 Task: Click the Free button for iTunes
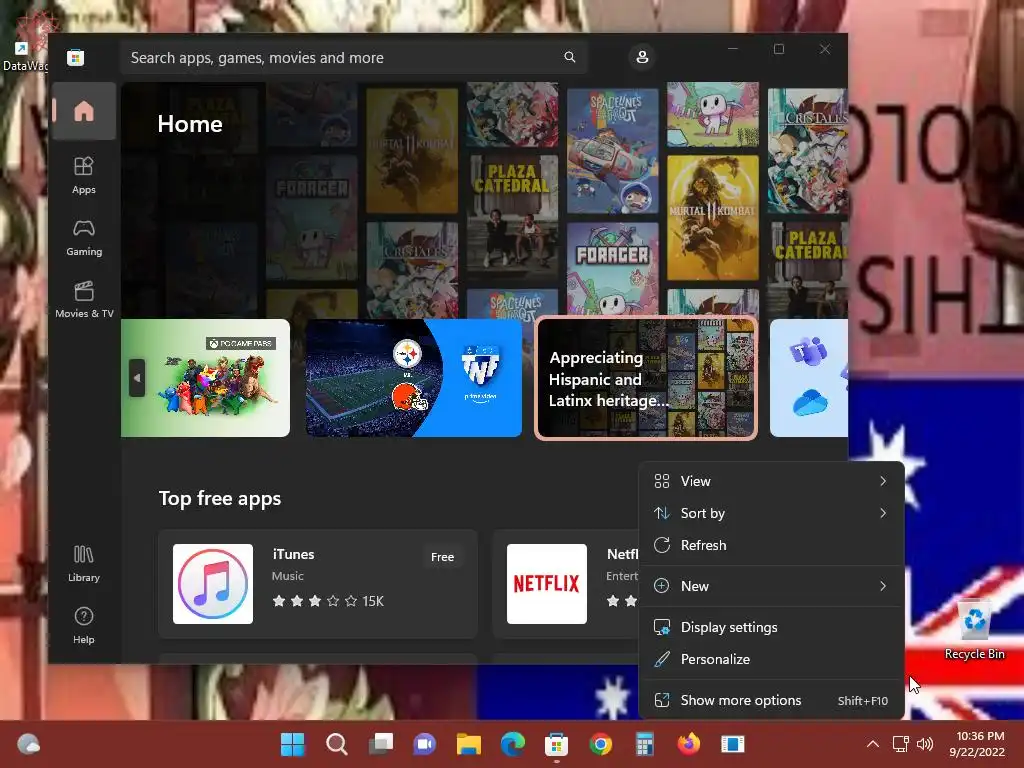click(442, 557)
